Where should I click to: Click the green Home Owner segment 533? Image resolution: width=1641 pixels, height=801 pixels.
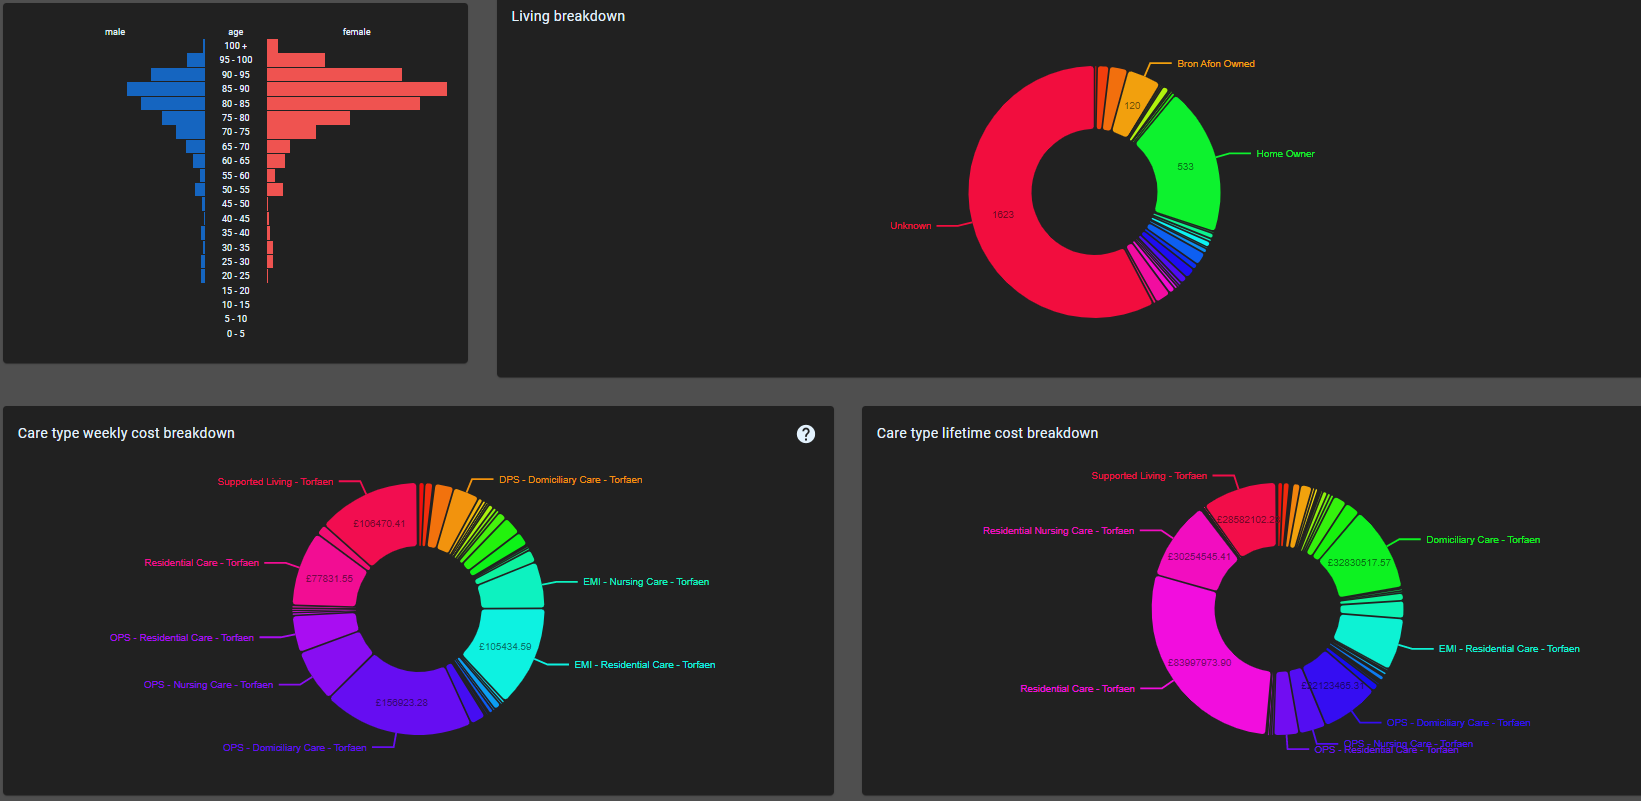1185,166
